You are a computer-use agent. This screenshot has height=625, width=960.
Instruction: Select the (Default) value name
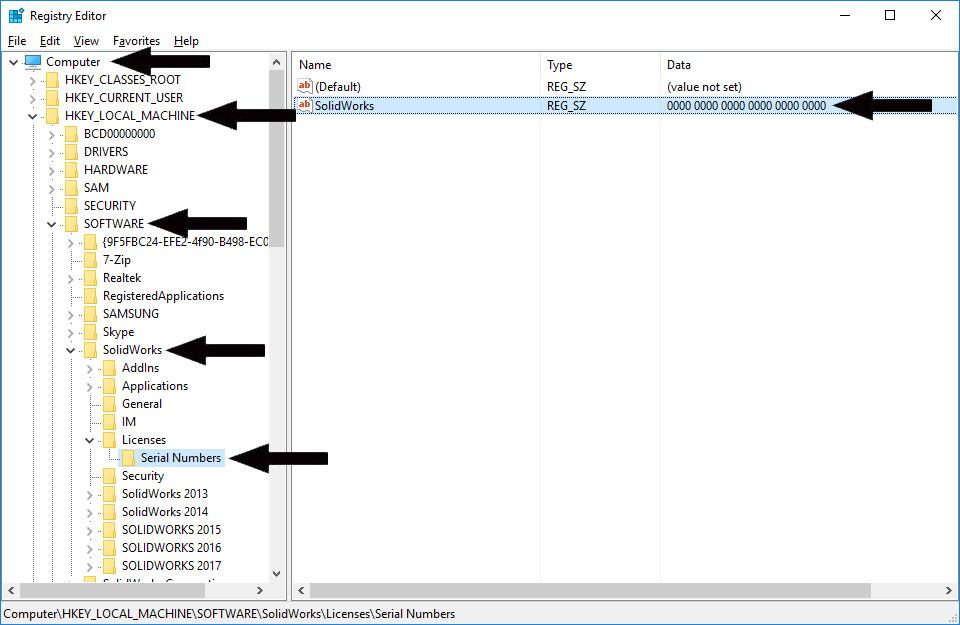[x=338, y=87]
